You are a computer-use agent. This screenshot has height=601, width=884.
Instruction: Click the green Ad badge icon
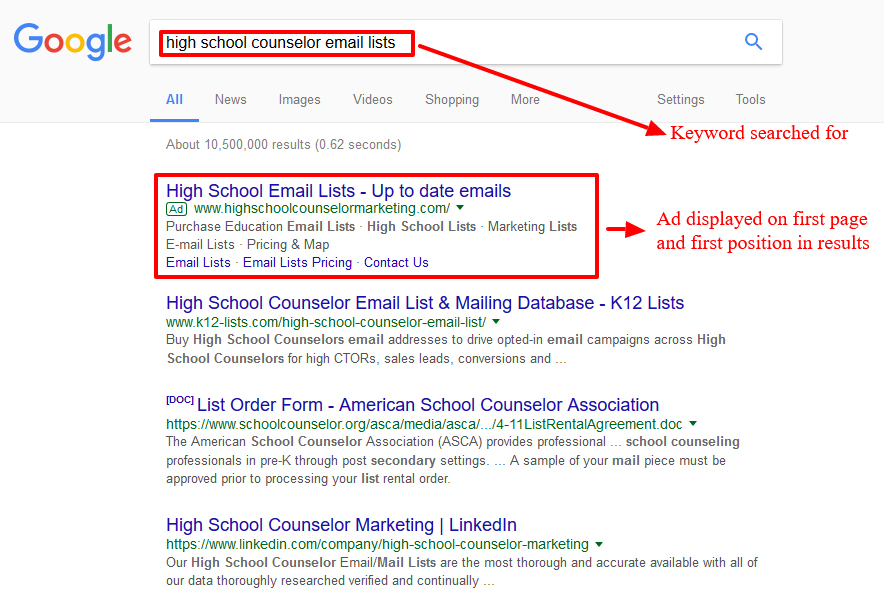(x=177, y=209)
